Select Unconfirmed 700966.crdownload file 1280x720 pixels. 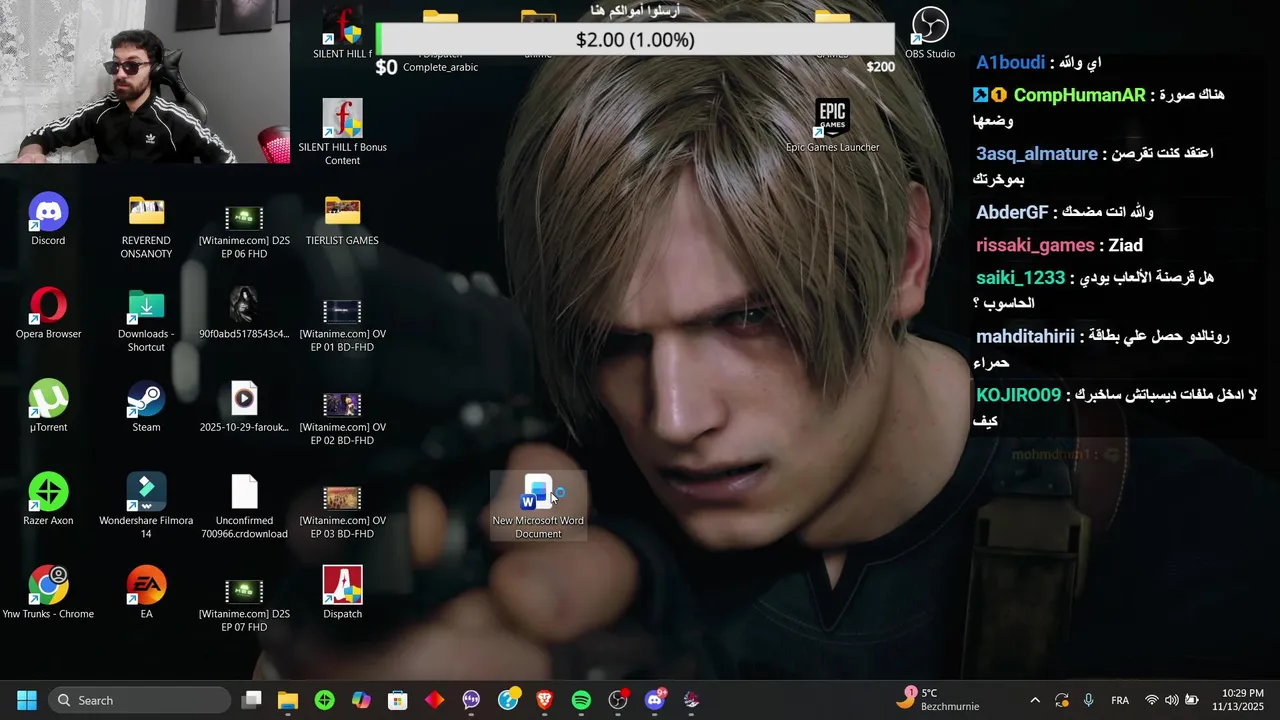coord(244,505)
